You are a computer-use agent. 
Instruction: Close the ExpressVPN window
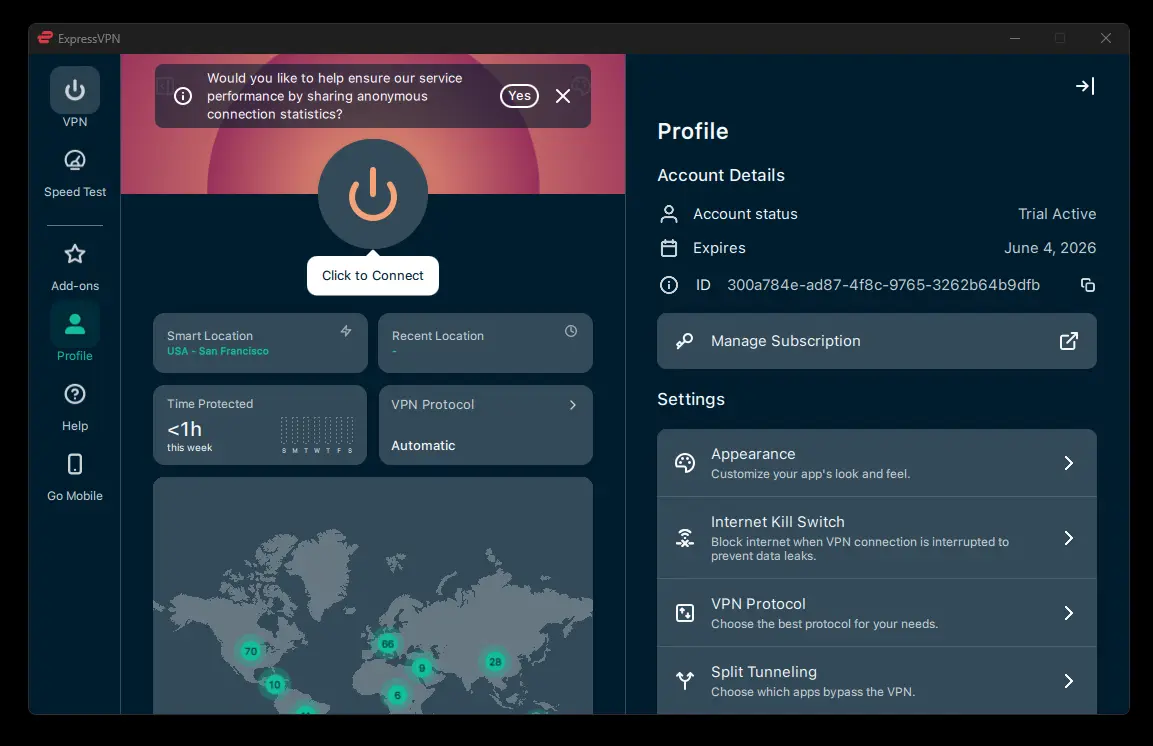(x=1105, y=38)
